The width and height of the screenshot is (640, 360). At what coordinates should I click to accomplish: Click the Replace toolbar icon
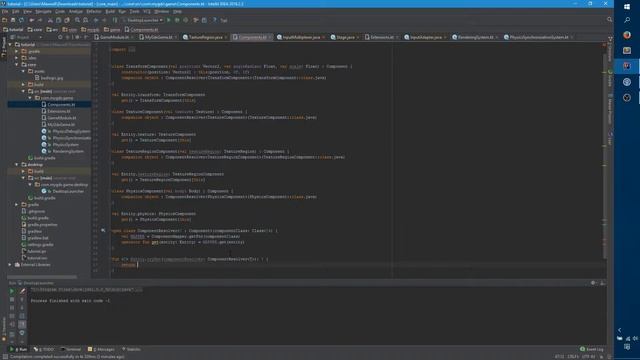point(85,20)
